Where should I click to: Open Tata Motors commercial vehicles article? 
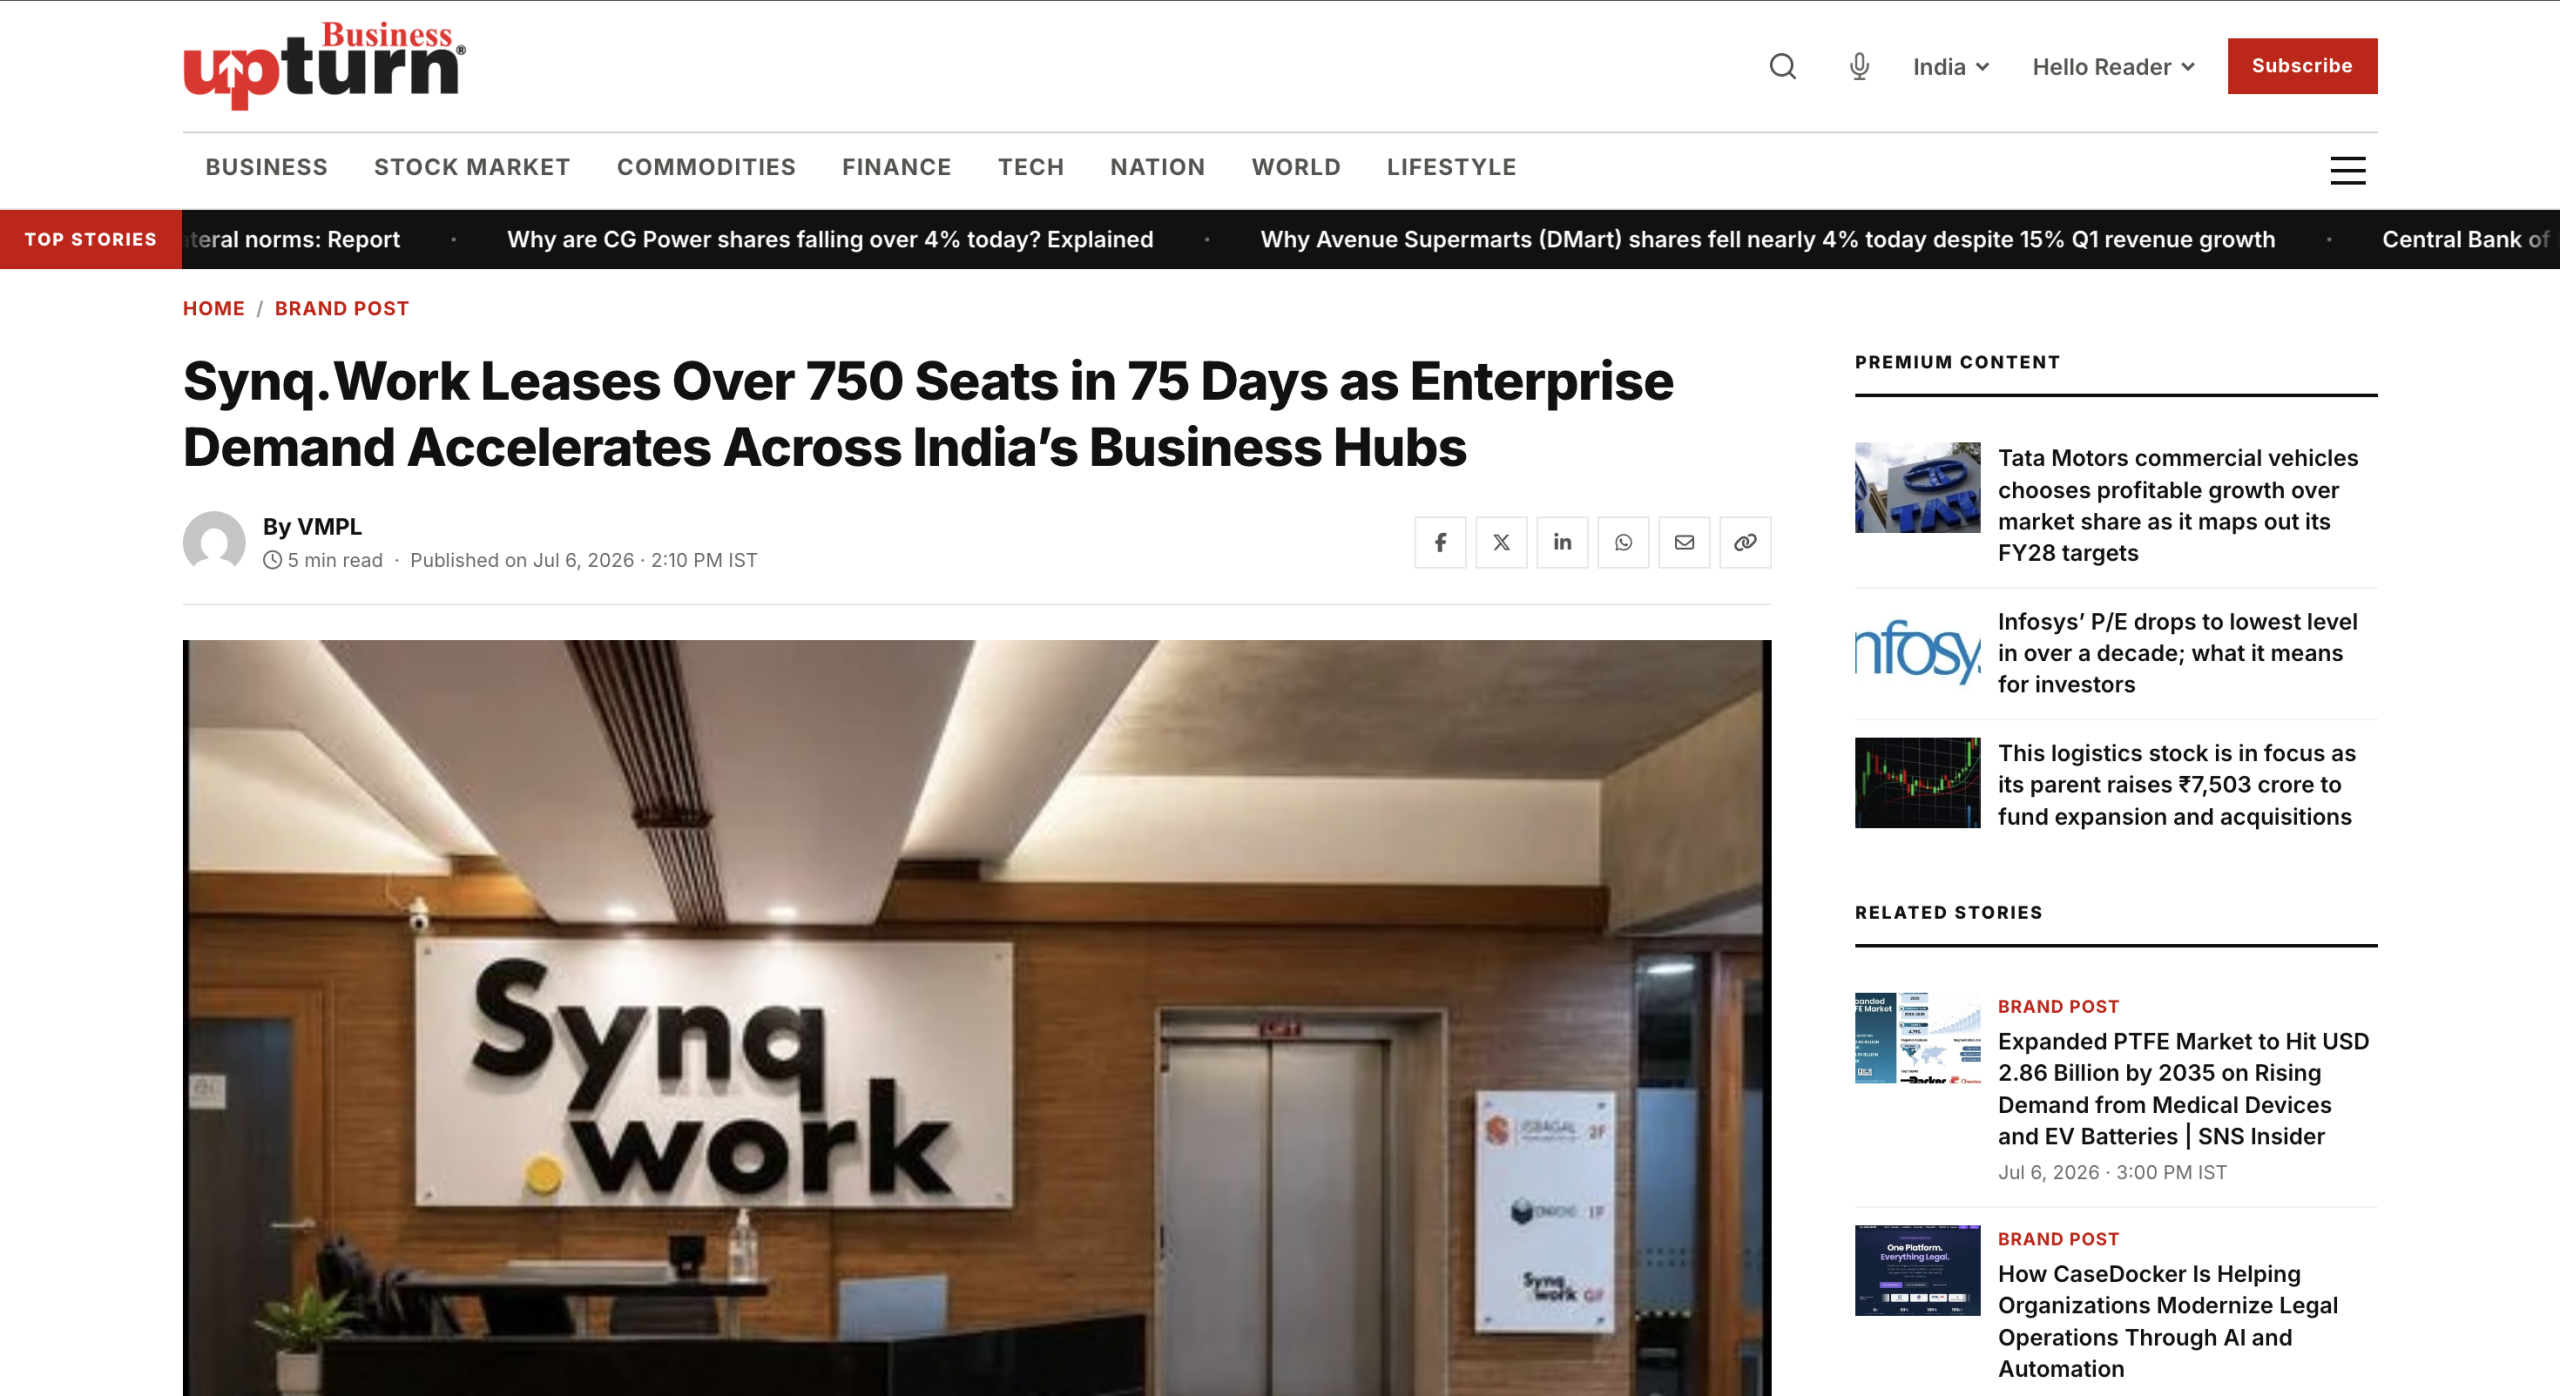coord(2178,505)
